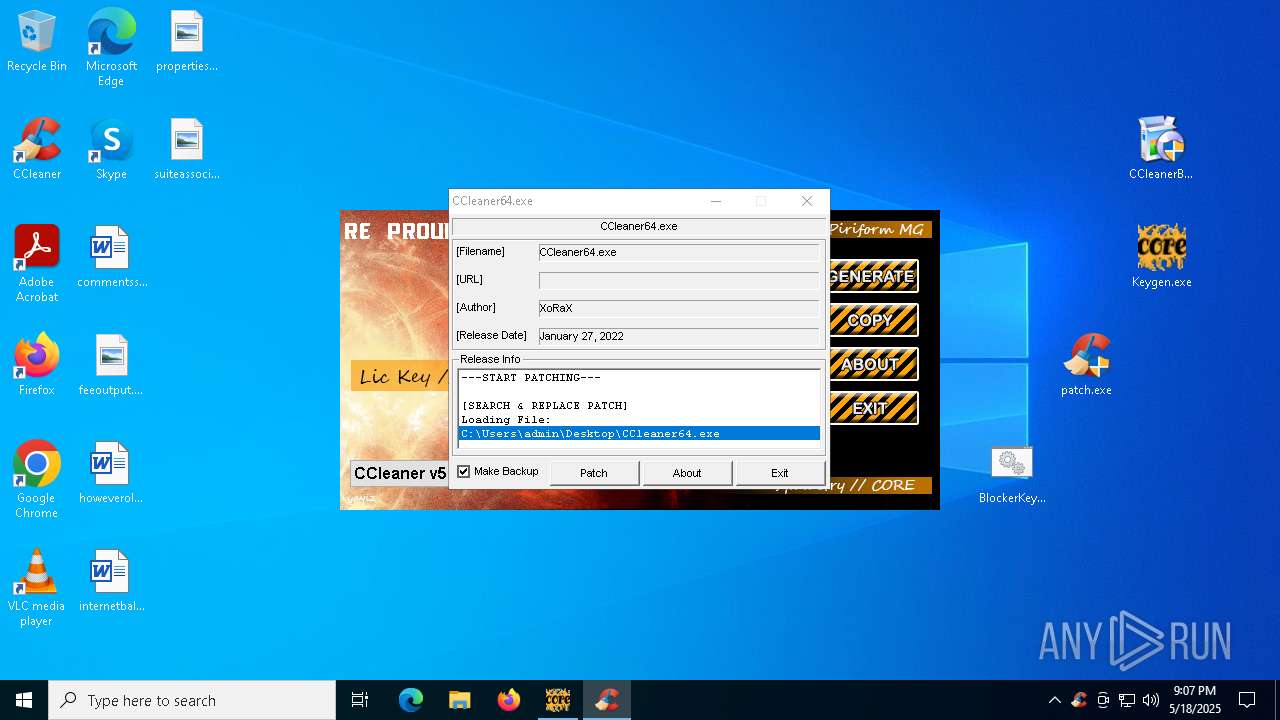Viewport: 1280px width, 720px height.
Task: Open the clock showing 9:07 PM
Action: (x=1195, y=700)
